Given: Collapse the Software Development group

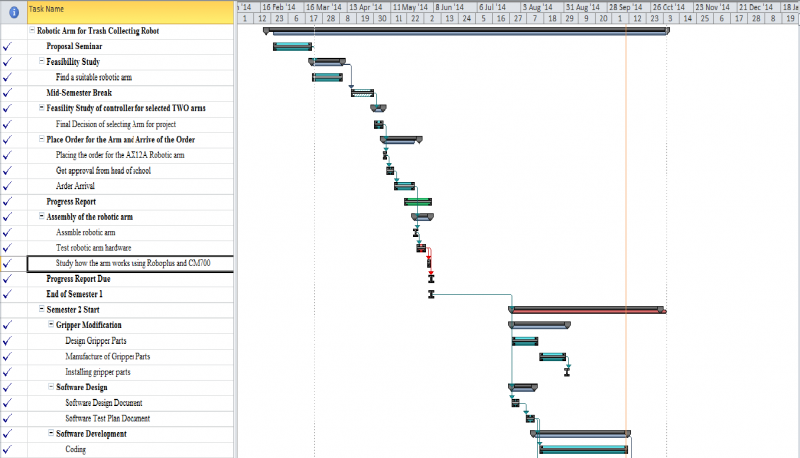Looking at the screenshot, I should pos(51,434).
